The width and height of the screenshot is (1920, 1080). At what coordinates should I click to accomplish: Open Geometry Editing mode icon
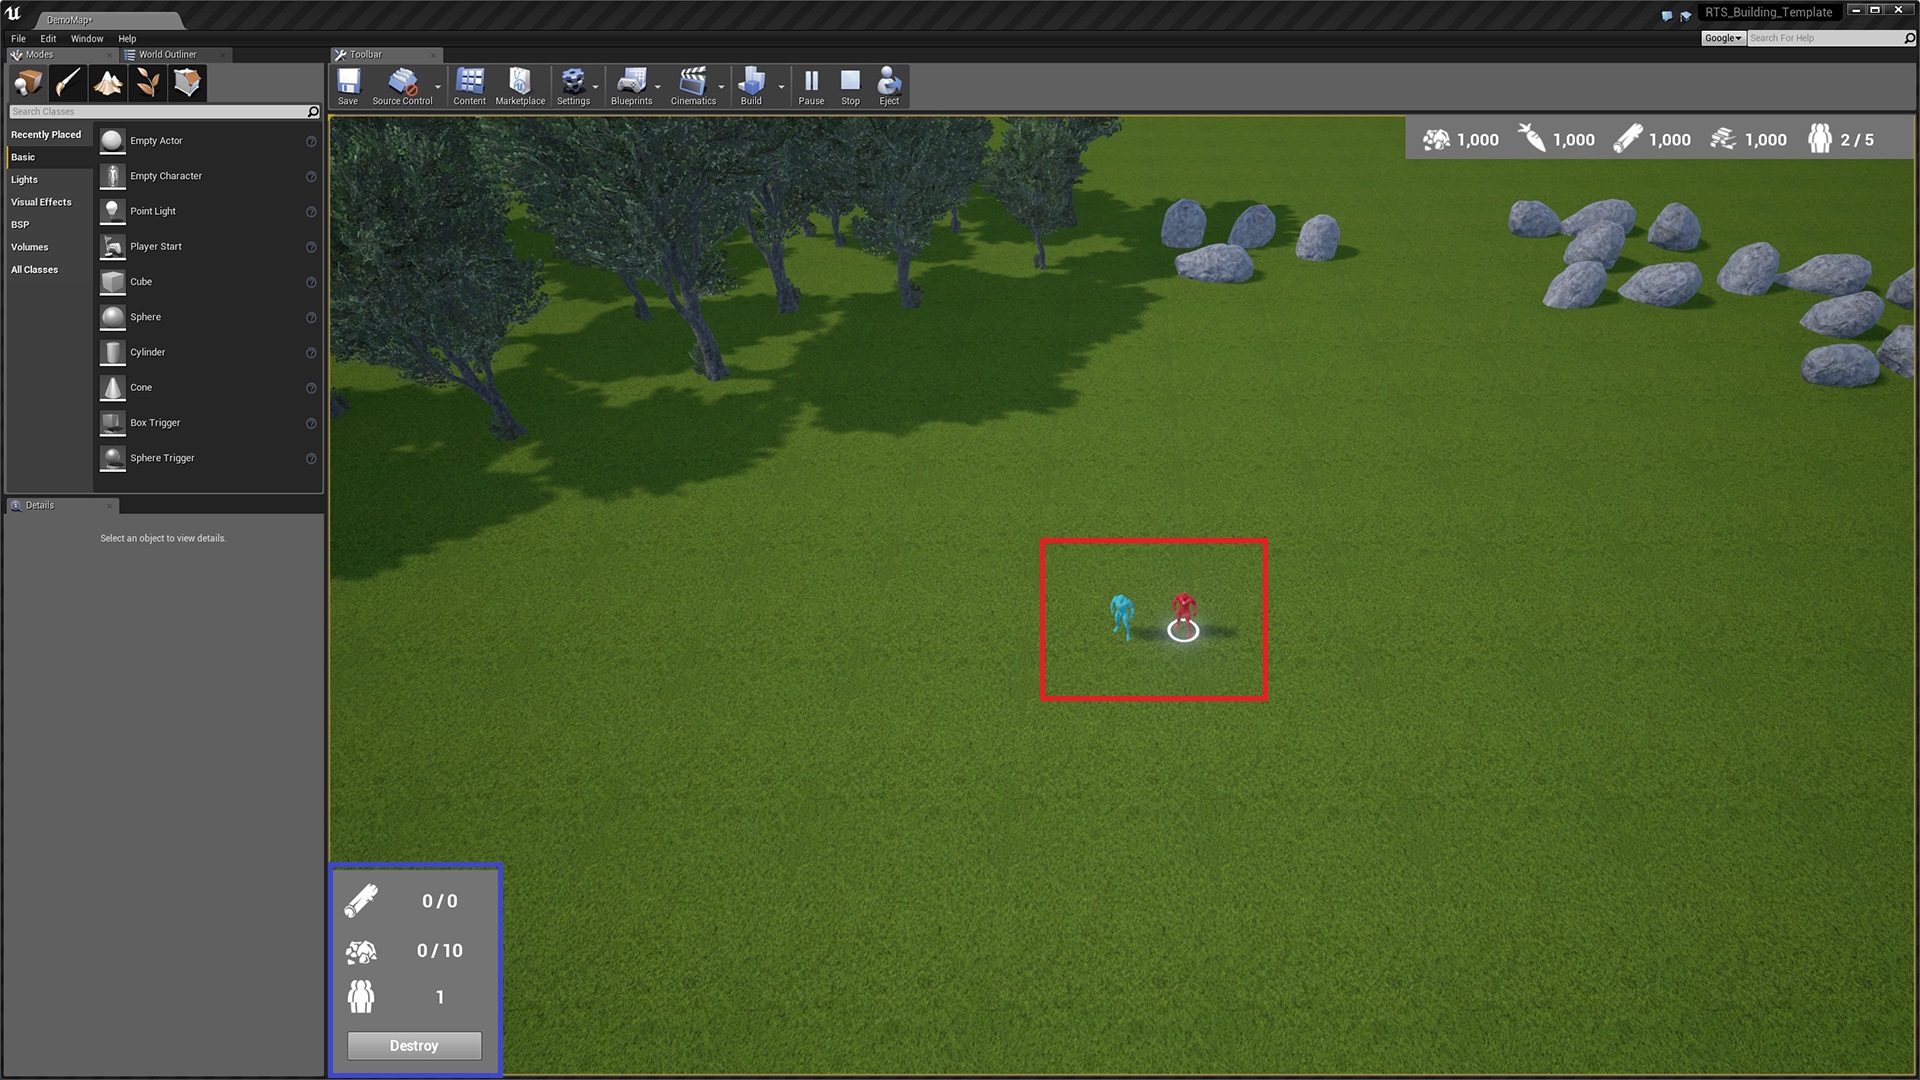[187, 83]
